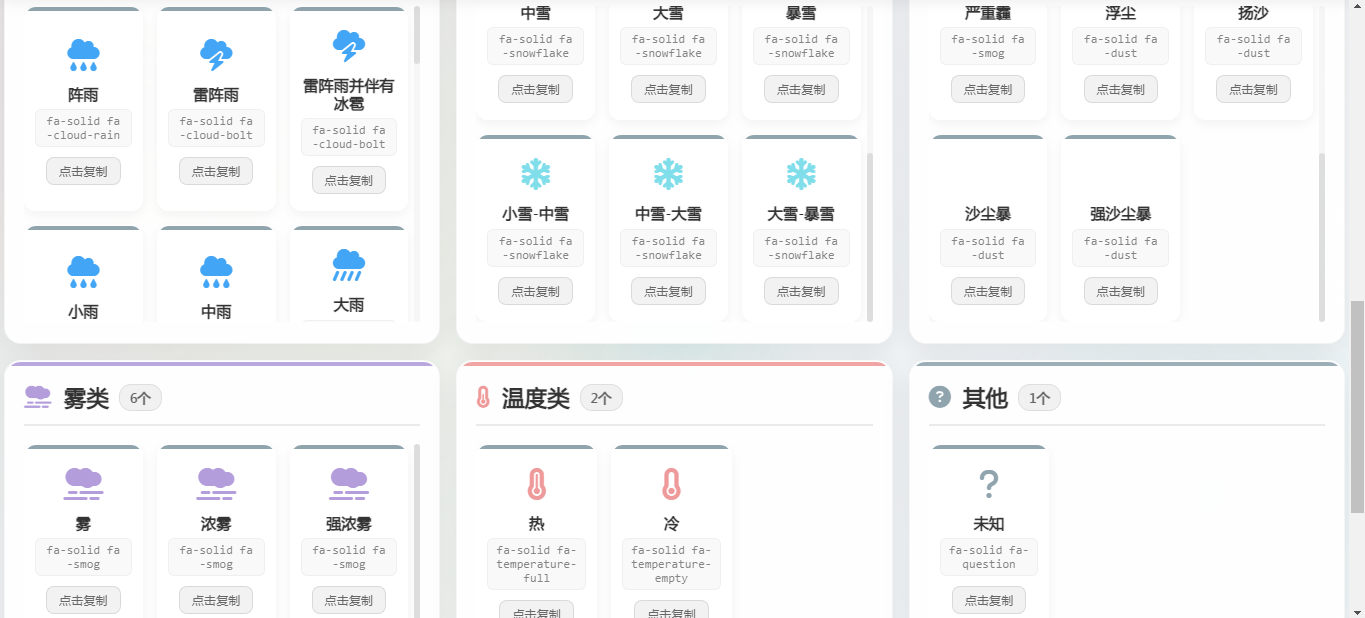The width and height of the screenshot is (1365, 618).
Task: Click the fa-cloud-rain code under 阵雨
Action: [x=83, y=128]
